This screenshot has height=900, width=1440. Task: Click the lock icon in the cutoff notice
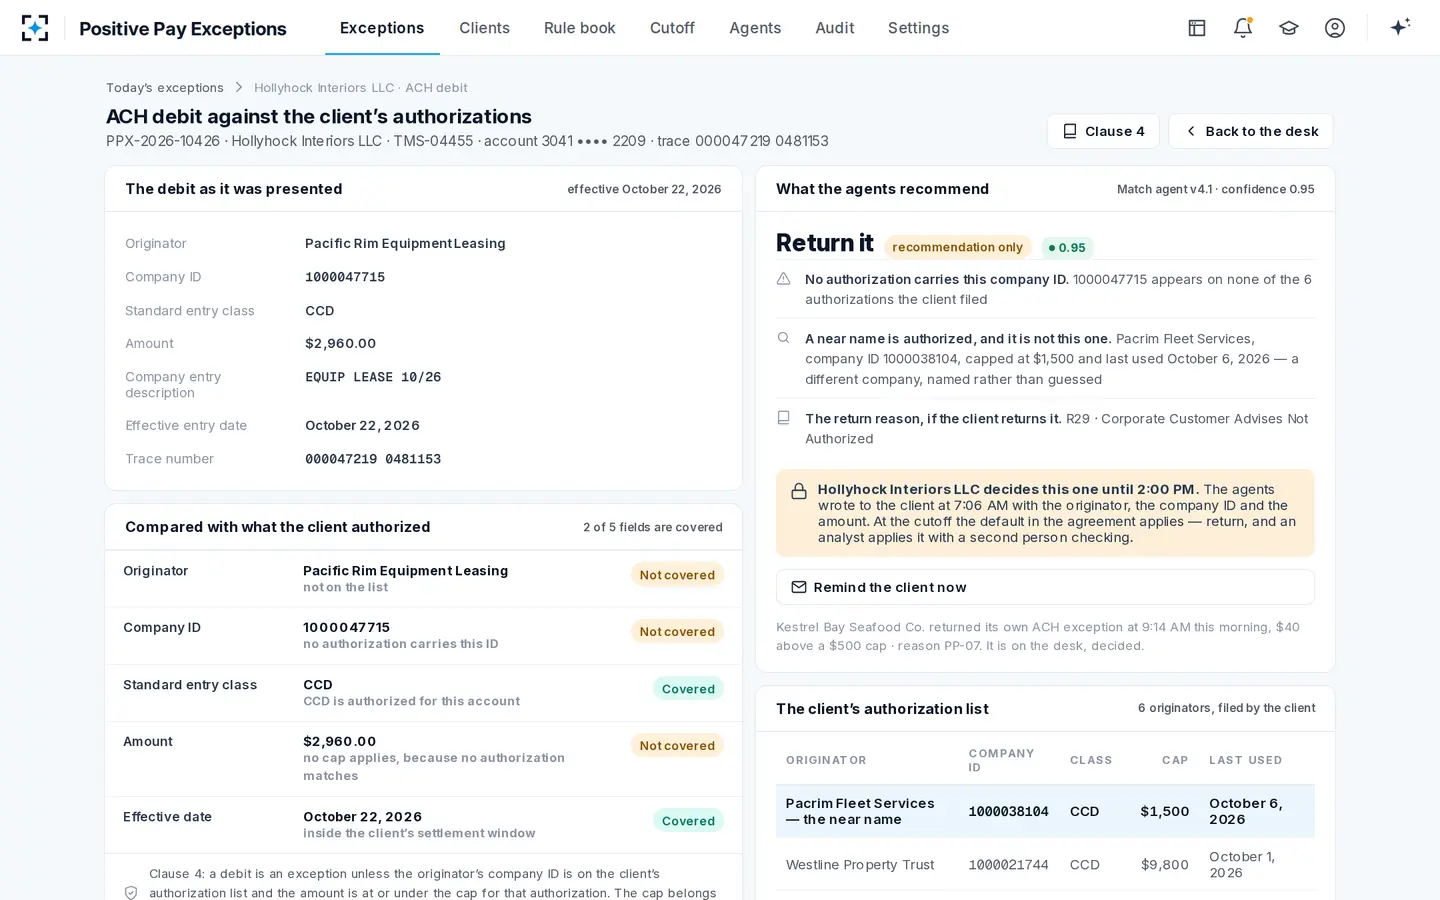point(799,491)
